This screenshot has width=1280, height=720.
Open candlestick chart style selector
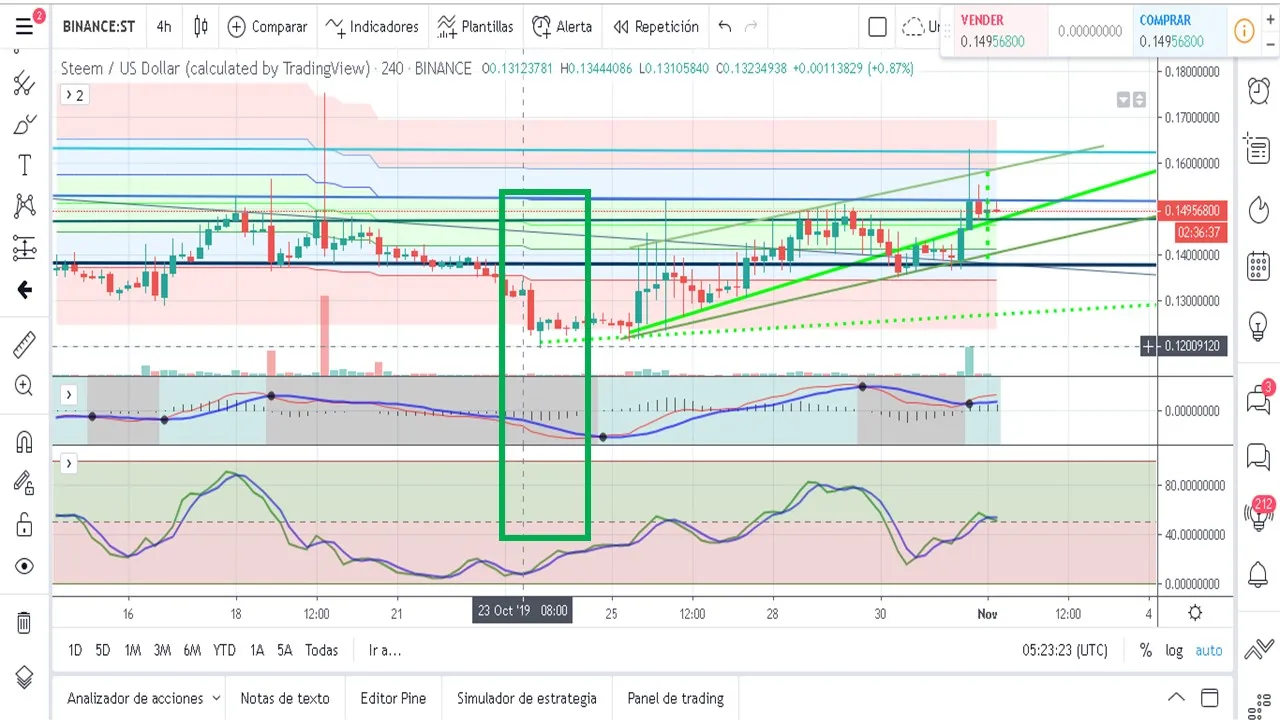pos(201,27)
